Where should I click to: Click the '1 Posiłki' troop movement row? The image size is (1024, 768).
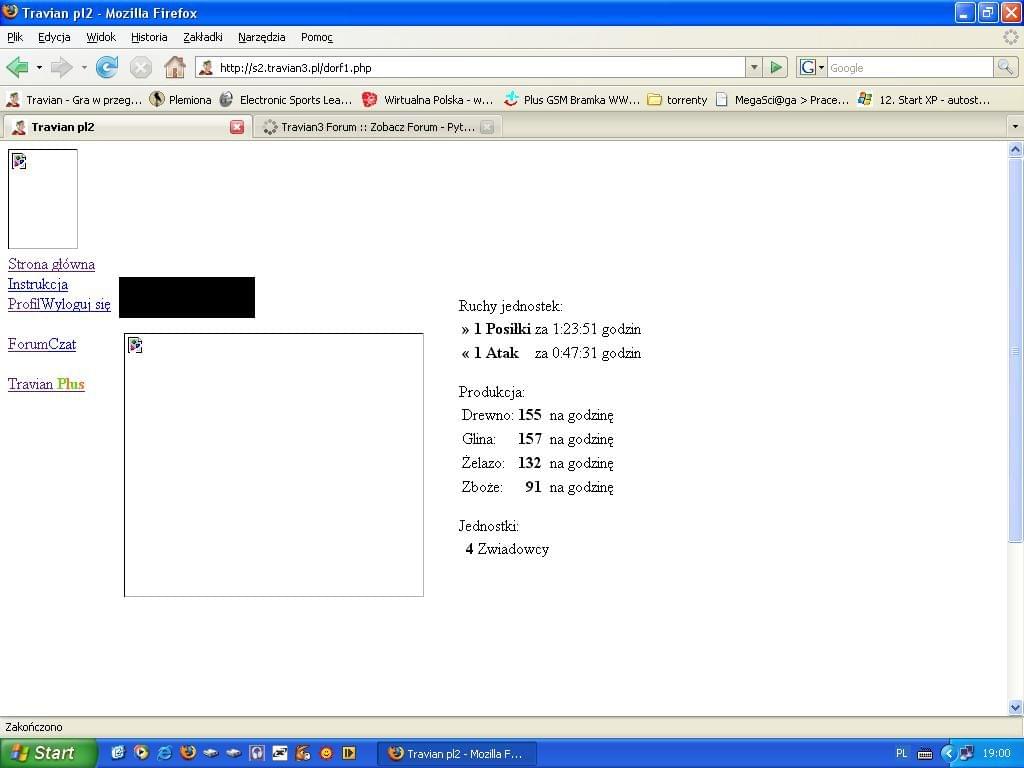tap(551, 329)
